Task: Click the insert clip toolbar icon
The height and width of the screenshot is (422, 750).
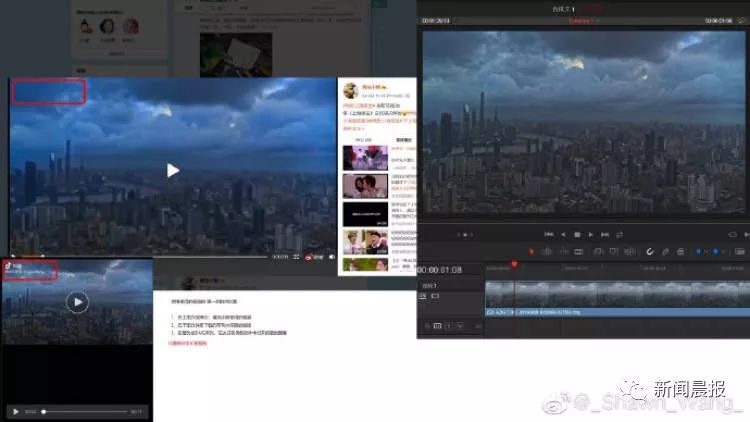Action: [598, 252]
